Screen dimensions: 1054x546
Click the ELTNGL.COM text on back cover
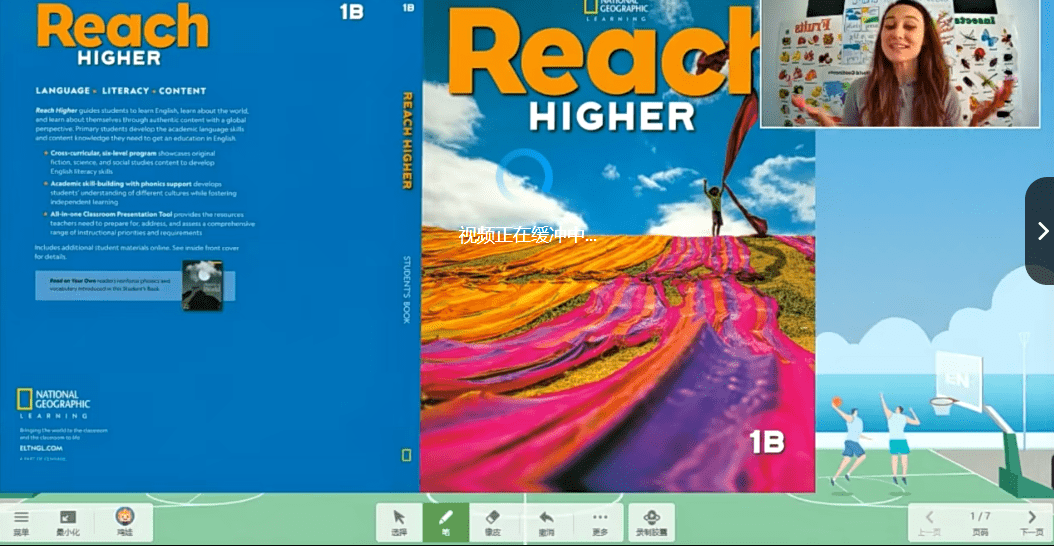pos(41,447)
